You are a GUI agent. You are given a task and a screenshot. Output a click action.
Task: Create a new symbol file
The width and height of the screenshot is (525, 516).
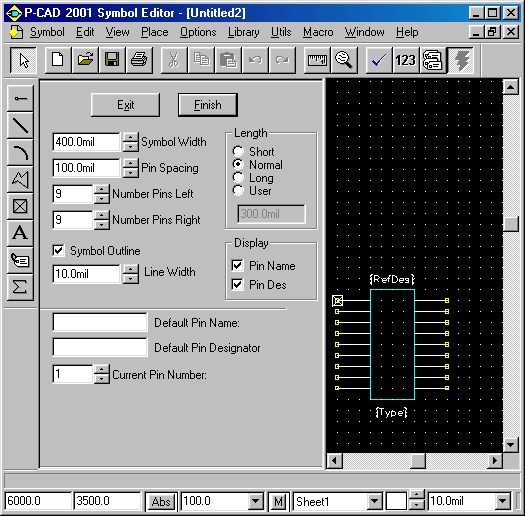[x=58, y=60]
